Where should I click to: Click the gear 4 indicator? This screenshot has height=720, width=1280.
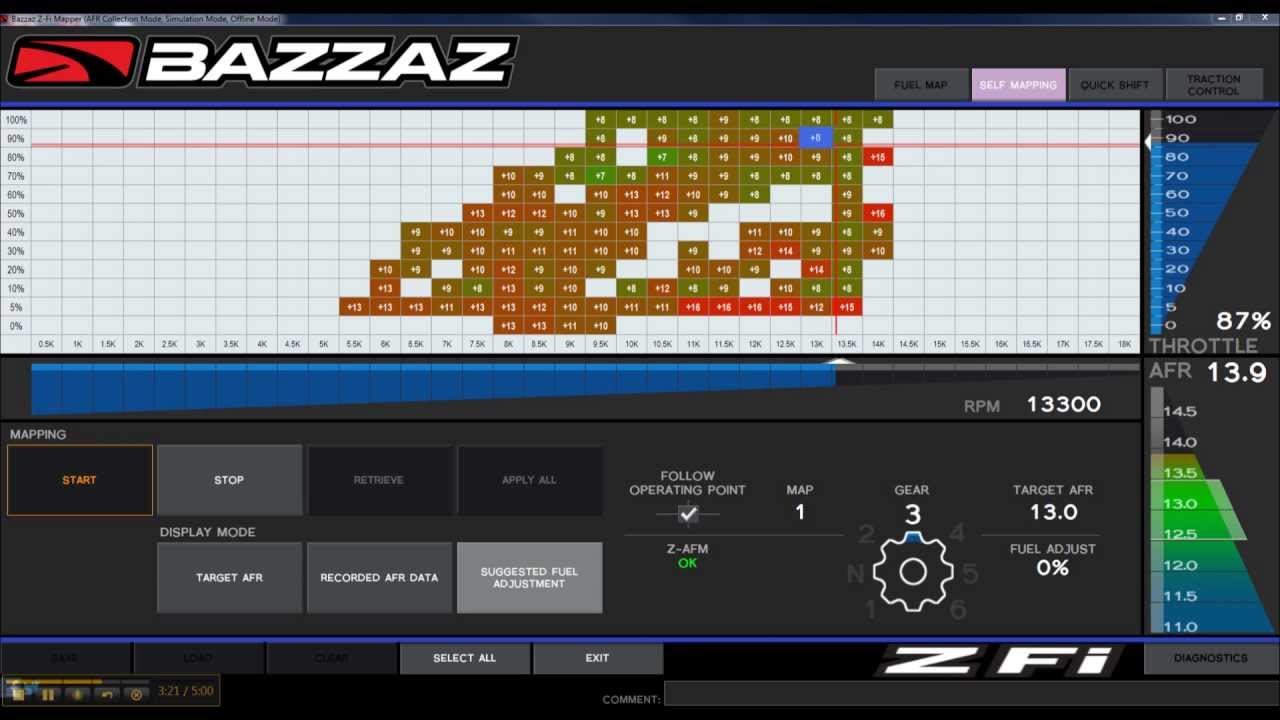958,532
